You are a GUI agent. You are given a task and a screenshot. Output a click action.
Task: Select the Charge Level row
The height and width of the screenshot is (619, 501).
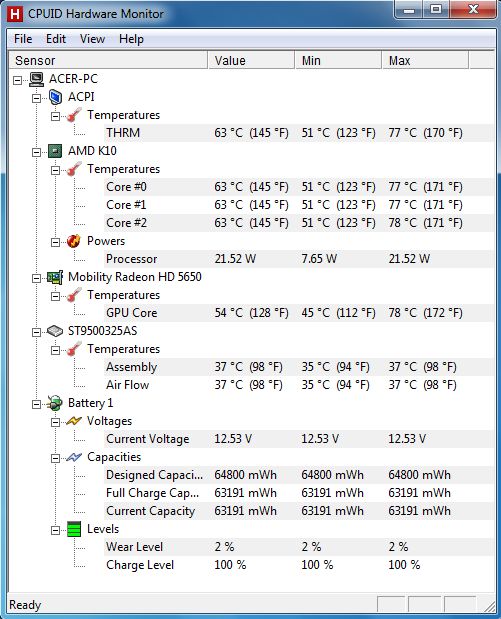tap(299, 565)
